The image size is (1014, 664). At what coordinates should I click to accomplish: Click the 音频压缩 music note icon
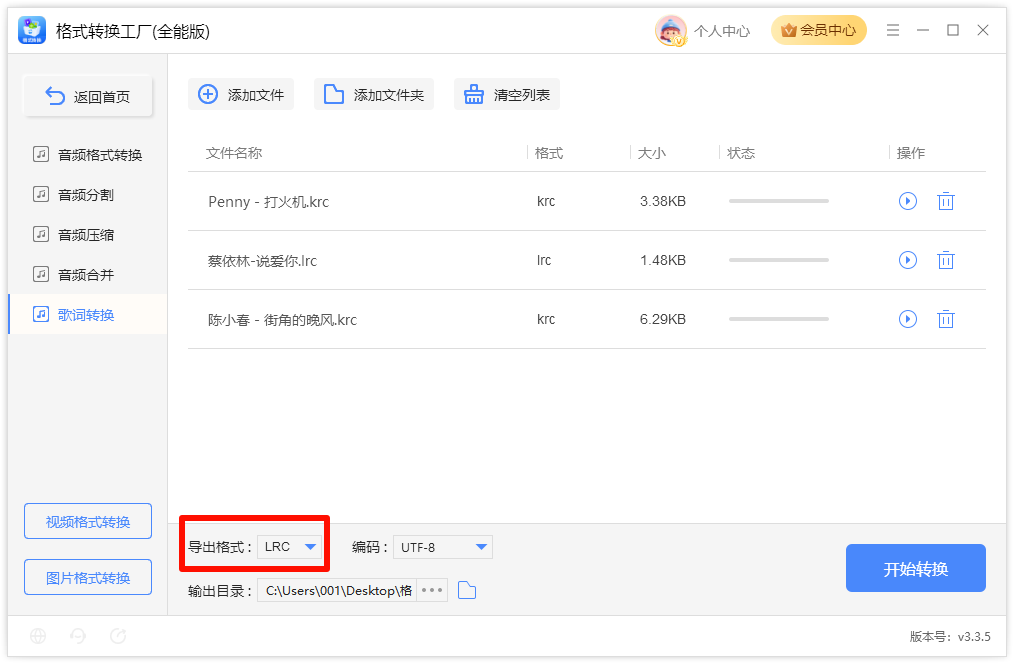(41, 234)
